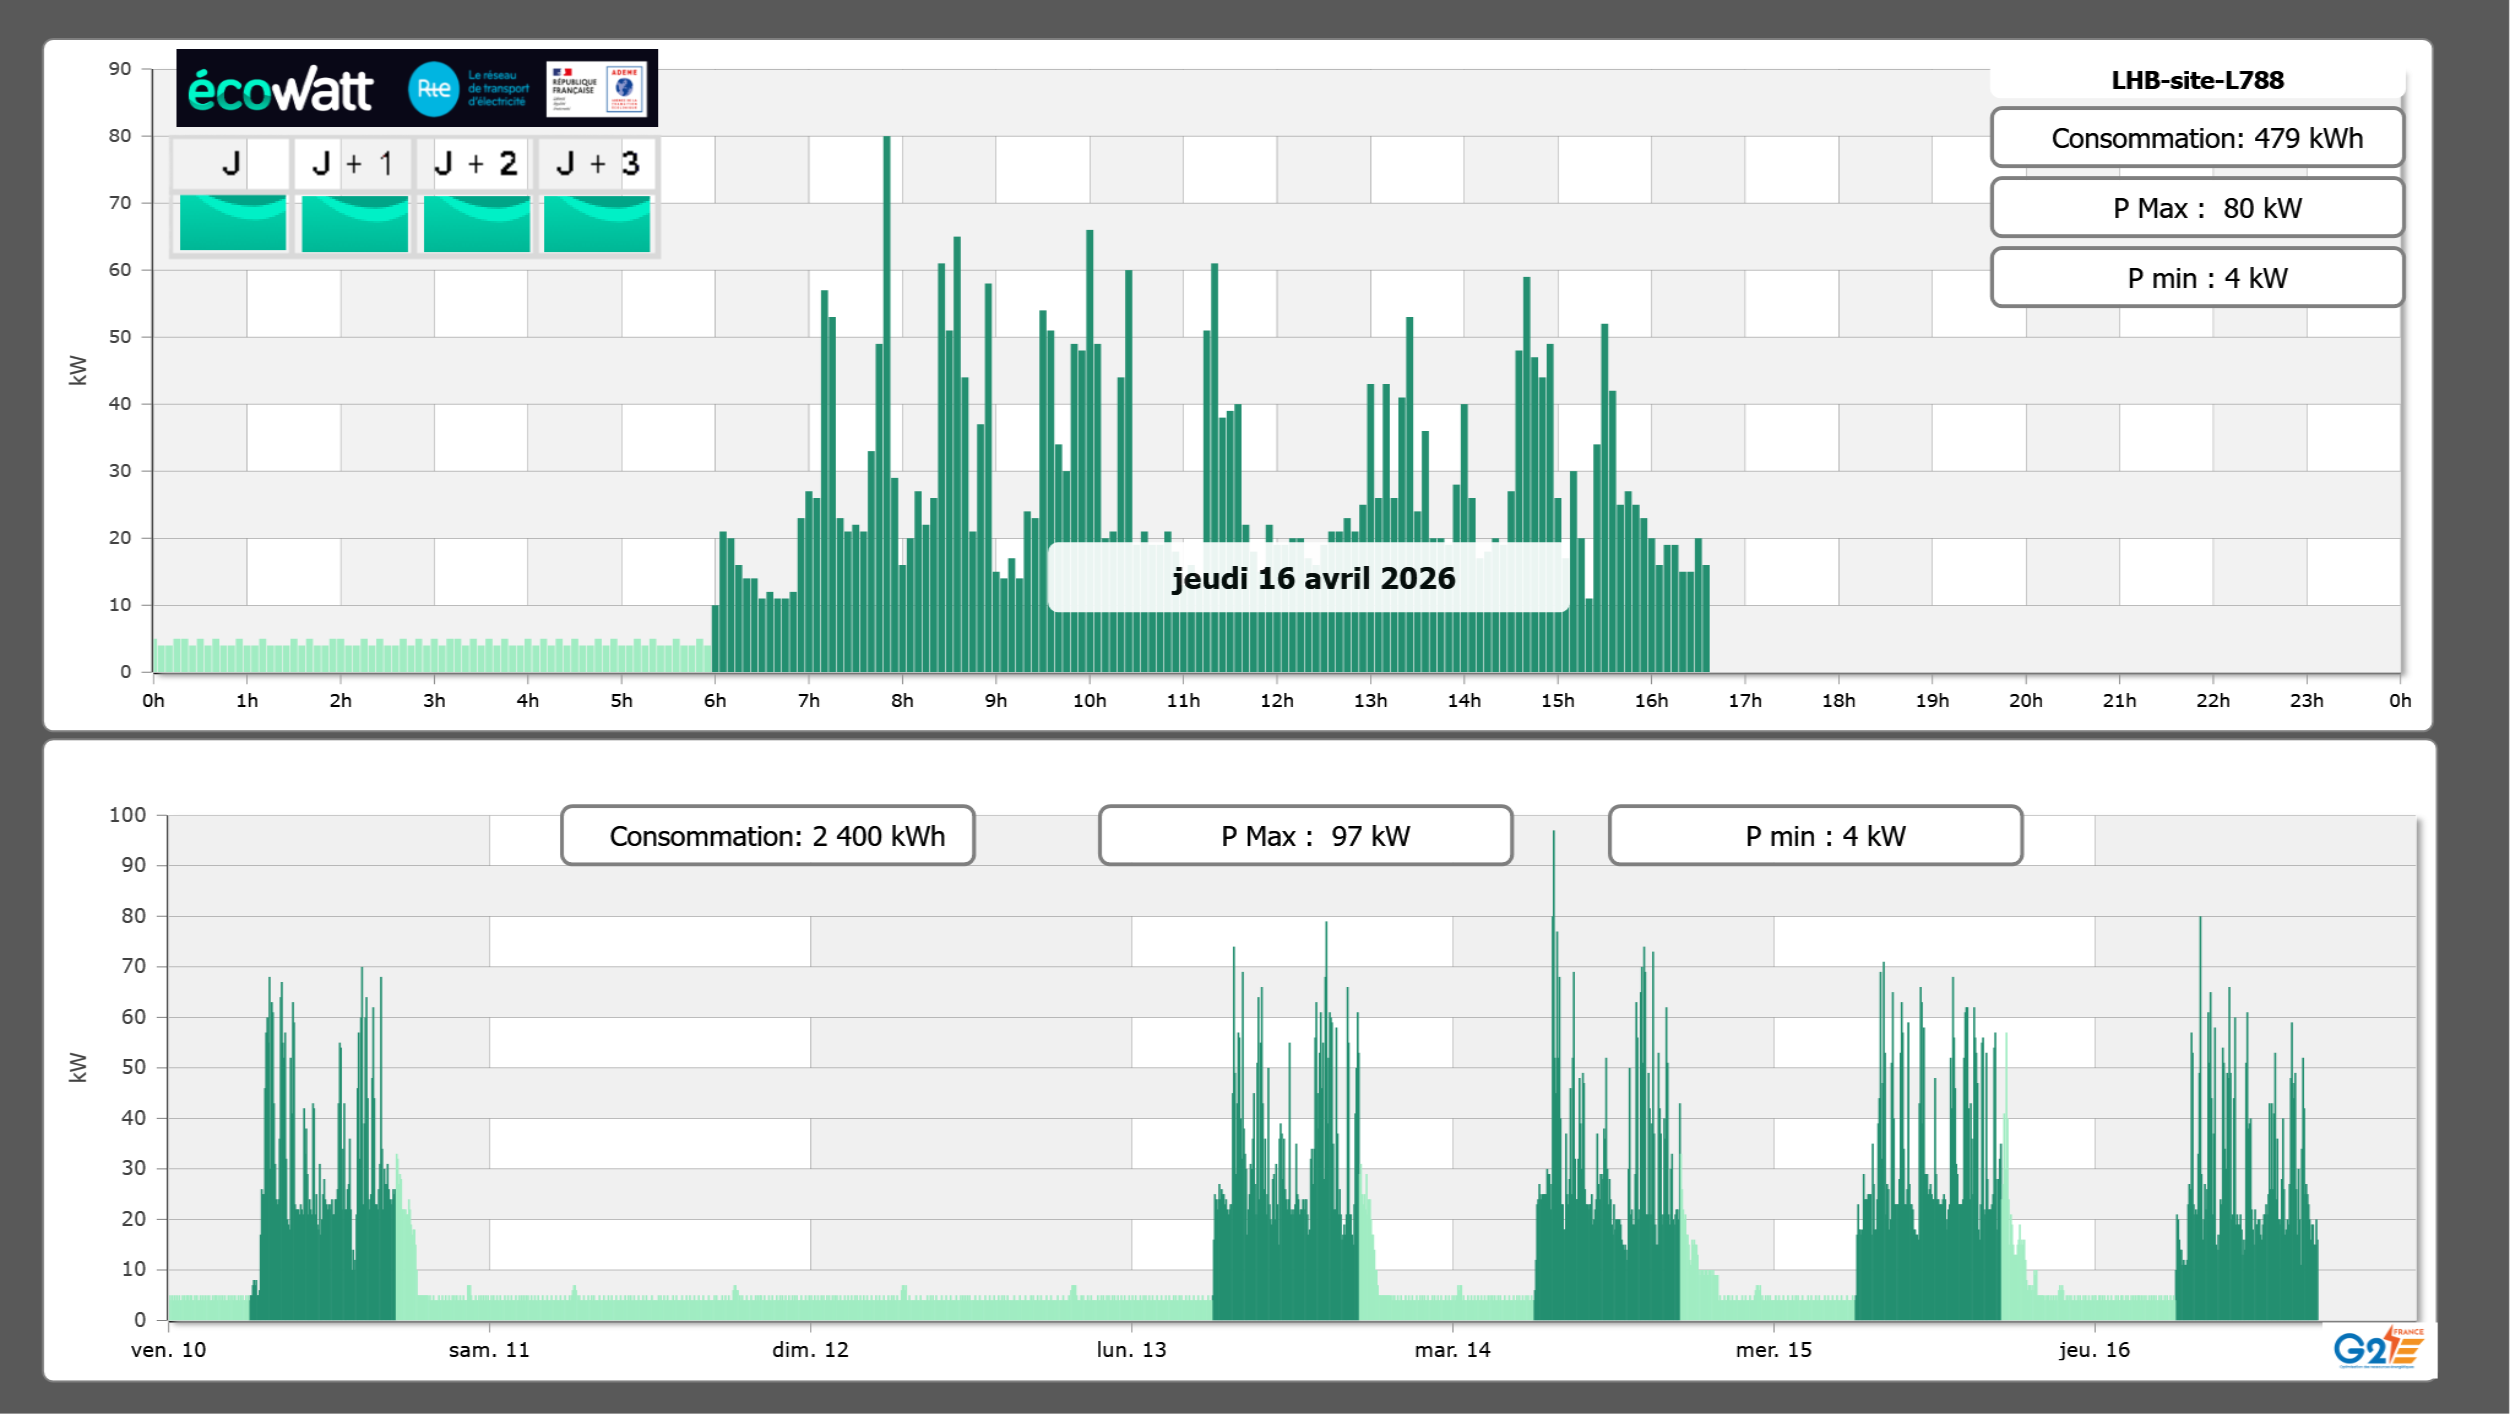Click the 12h tick on the hourly axis

point(1276,700)
